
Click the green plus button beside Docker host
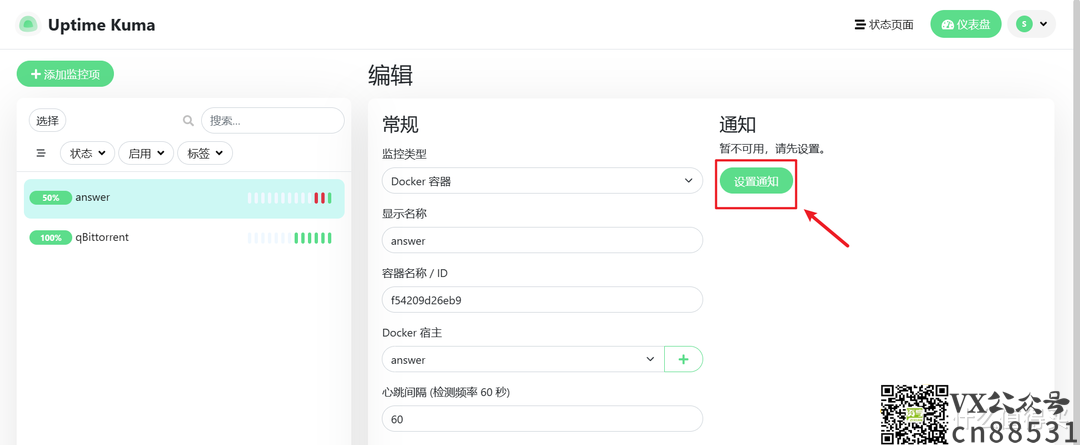[684, 359]
